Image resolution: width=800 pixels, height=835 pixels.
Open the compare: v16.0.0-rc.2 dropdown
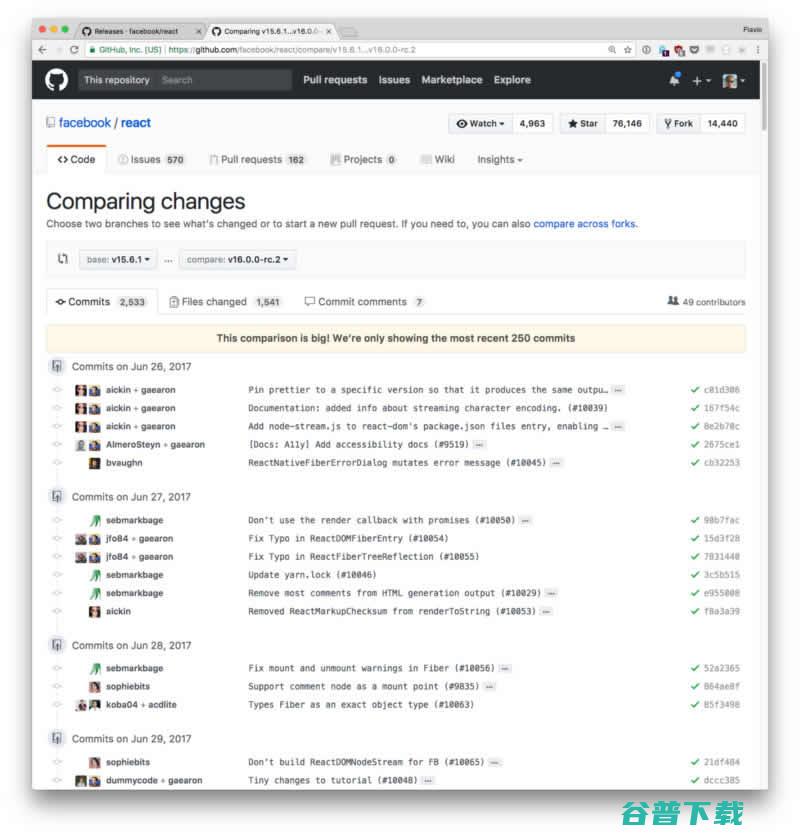click(237, 259)
